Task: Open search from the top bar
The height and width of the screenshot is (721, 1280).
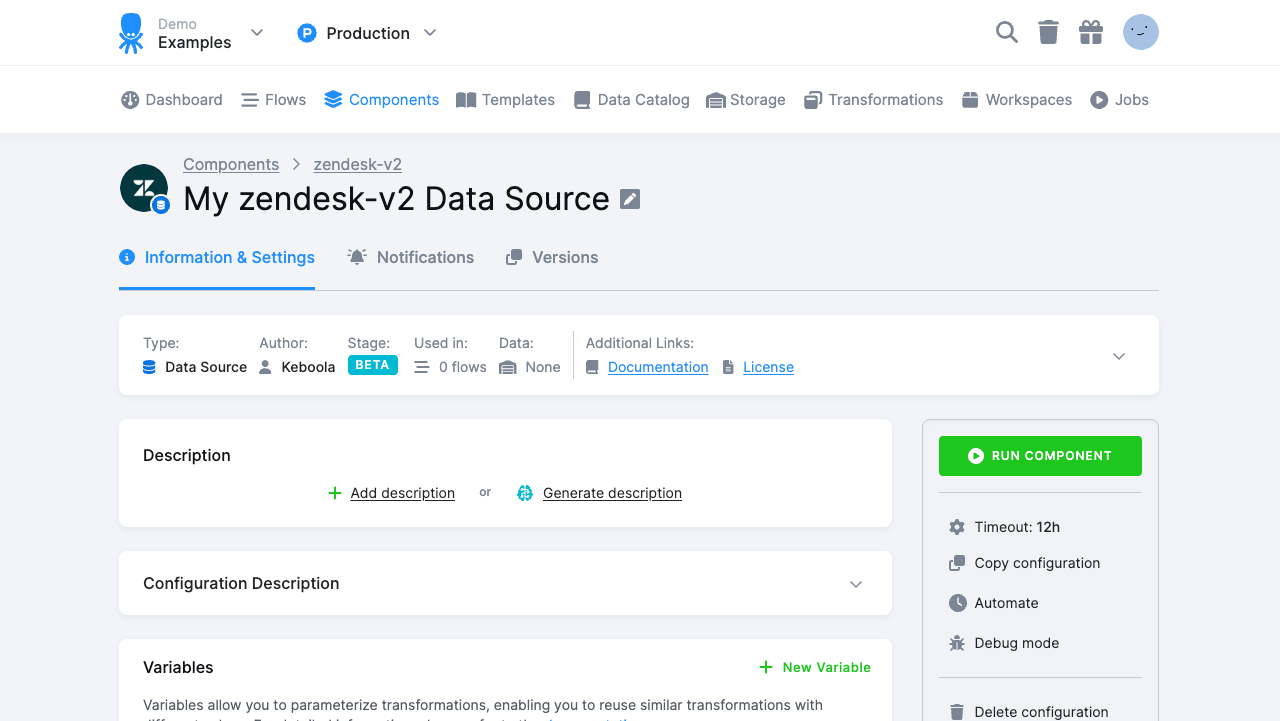Action: 1006,32
